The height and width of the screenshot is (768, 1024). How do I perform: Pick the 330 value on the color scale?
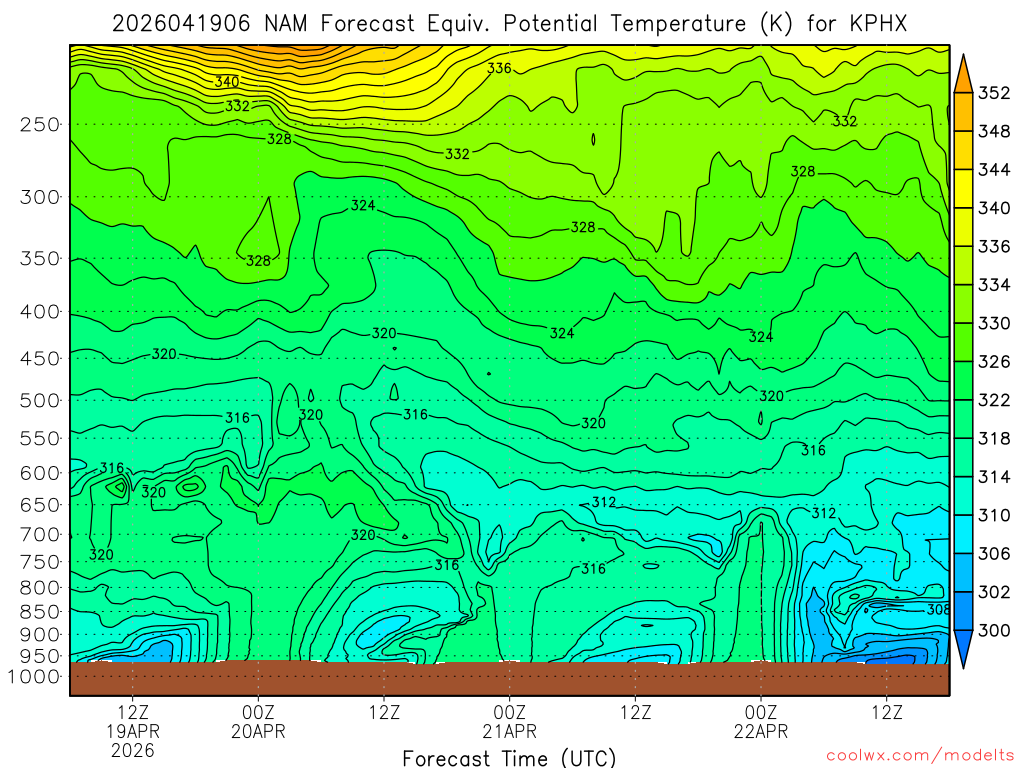tap(994, 324)
